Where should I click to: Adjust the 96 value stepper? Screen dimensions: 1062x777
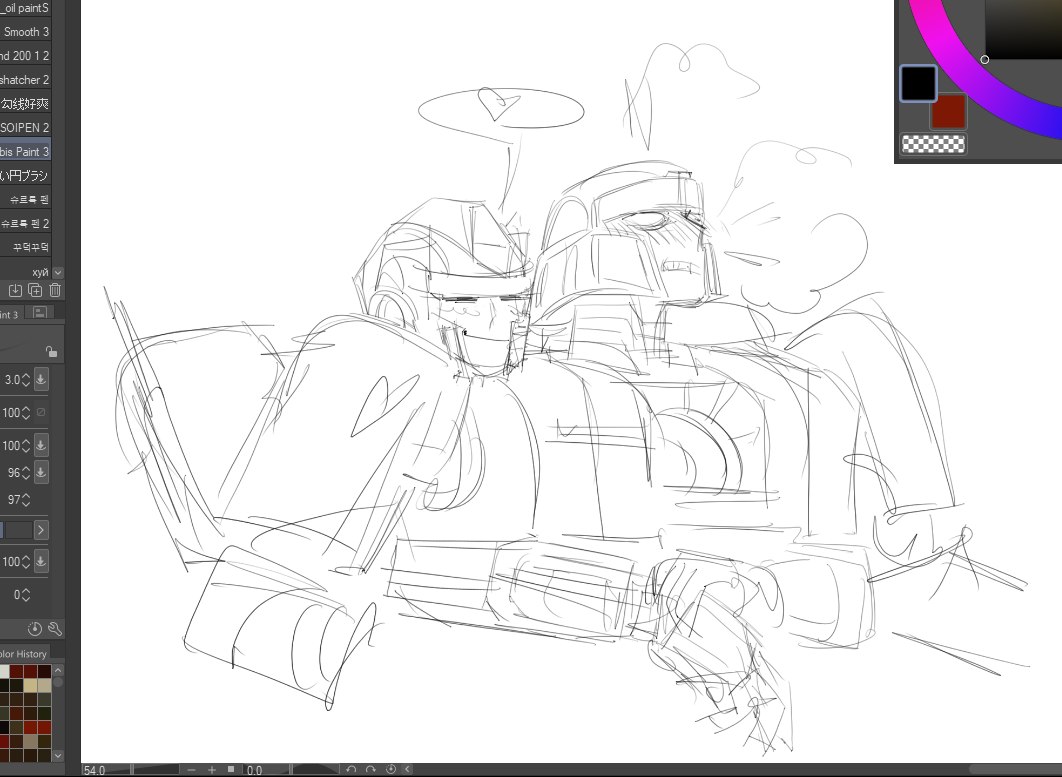click(x=26, y=472)
